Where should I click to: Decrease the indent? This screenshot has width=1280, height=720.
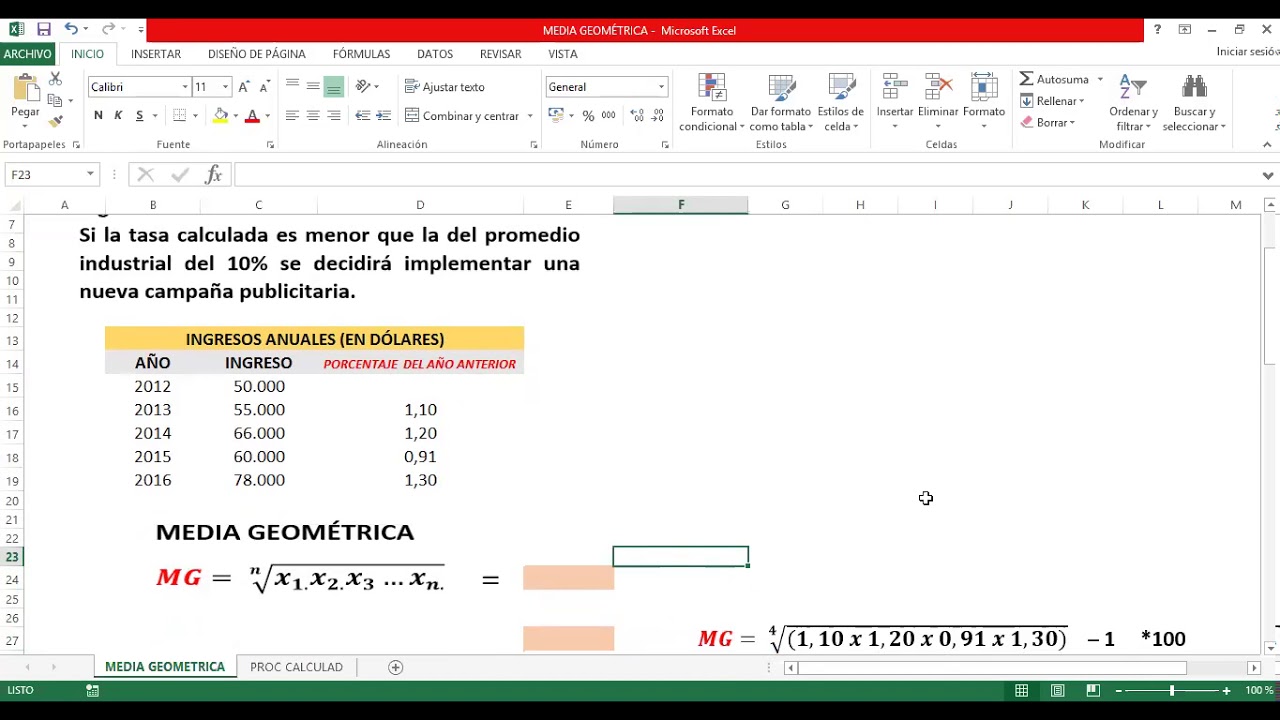pos(363,116)
